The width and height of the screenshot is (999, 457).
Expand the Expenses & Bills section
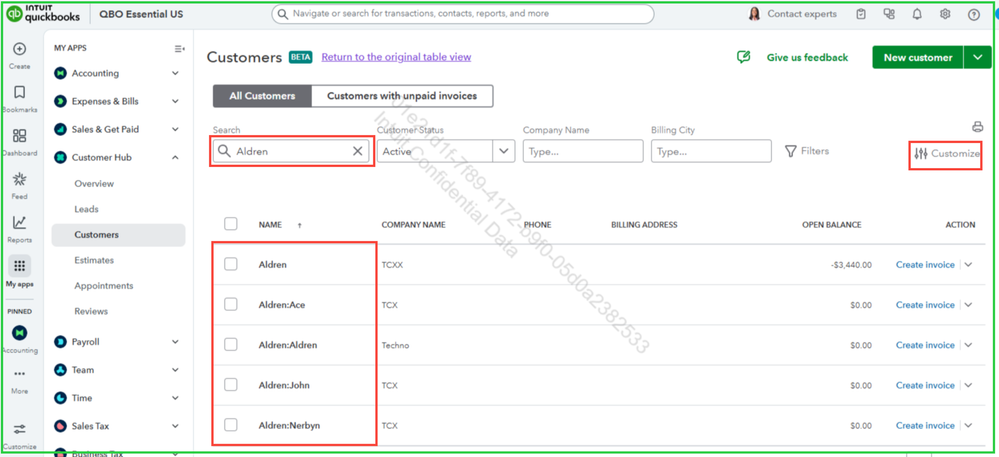tap(175, 101)
